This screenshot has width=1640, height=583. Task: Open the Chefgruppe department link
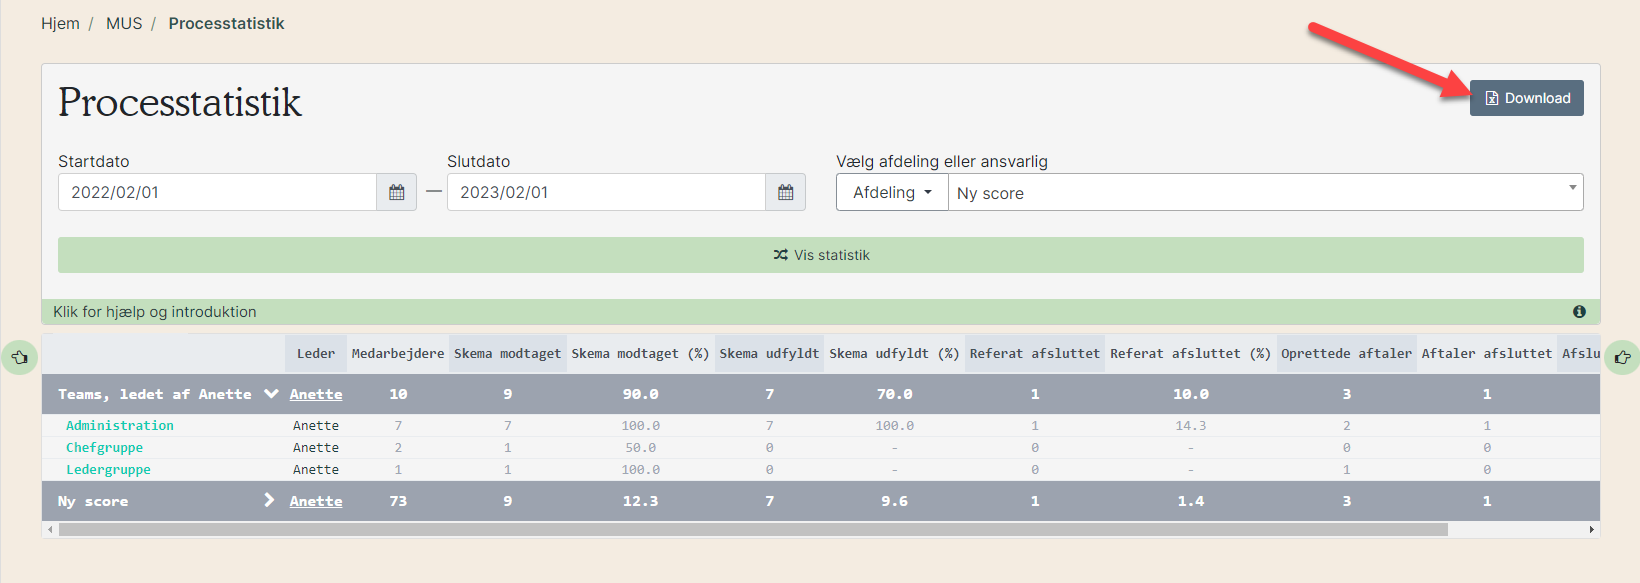tap(104, 447)
